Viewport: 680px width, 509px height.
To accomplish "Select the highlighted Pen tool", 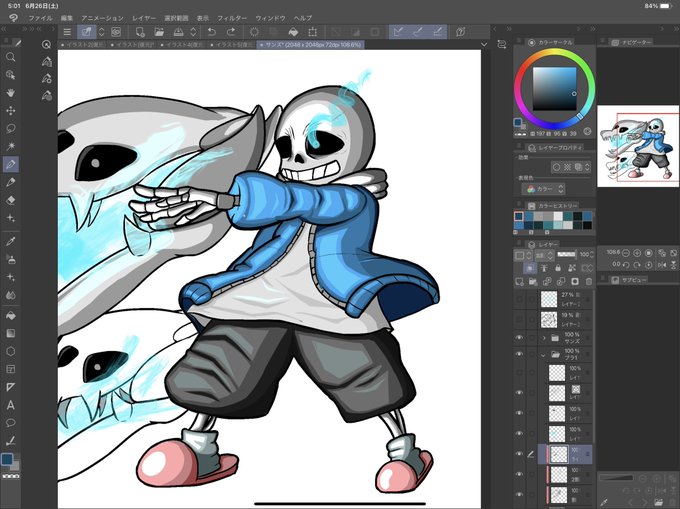I will (11, 164).
